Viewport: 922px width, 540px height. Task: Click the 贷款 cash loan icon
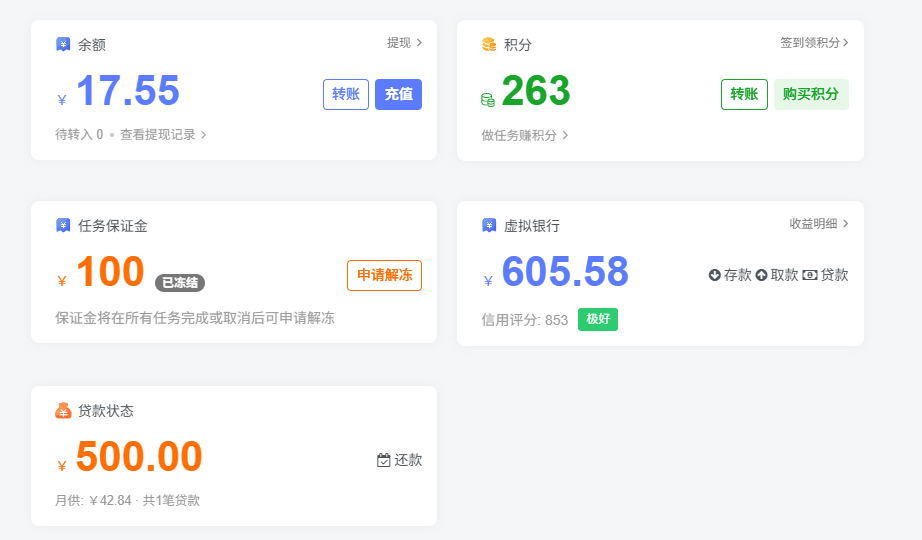[x=809, y=275]
